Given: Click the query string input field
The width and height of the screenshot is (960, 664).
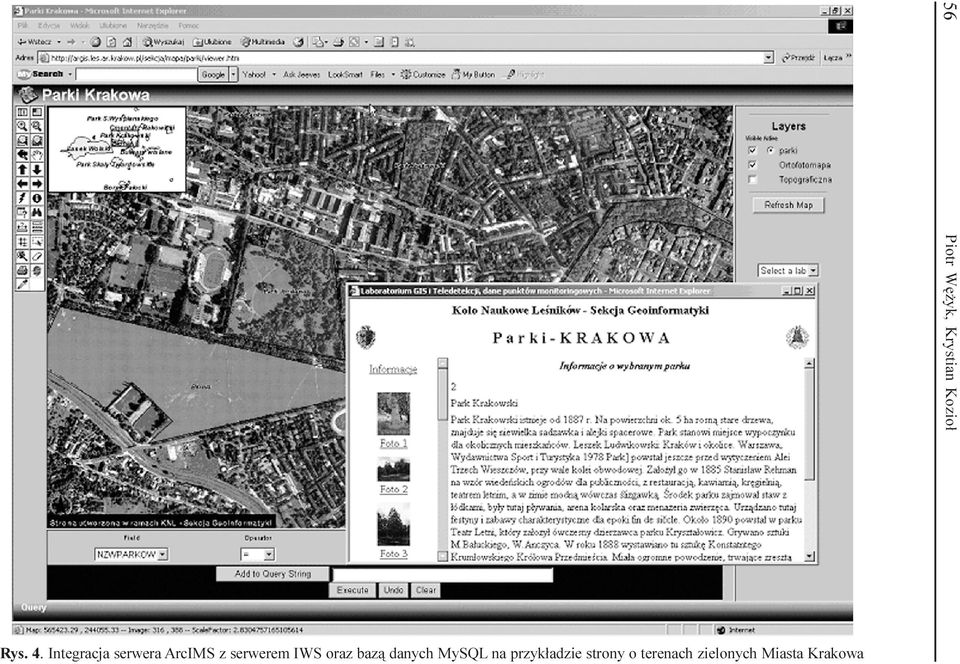Looking at the screenshot, I should click(x=443, y=575).
